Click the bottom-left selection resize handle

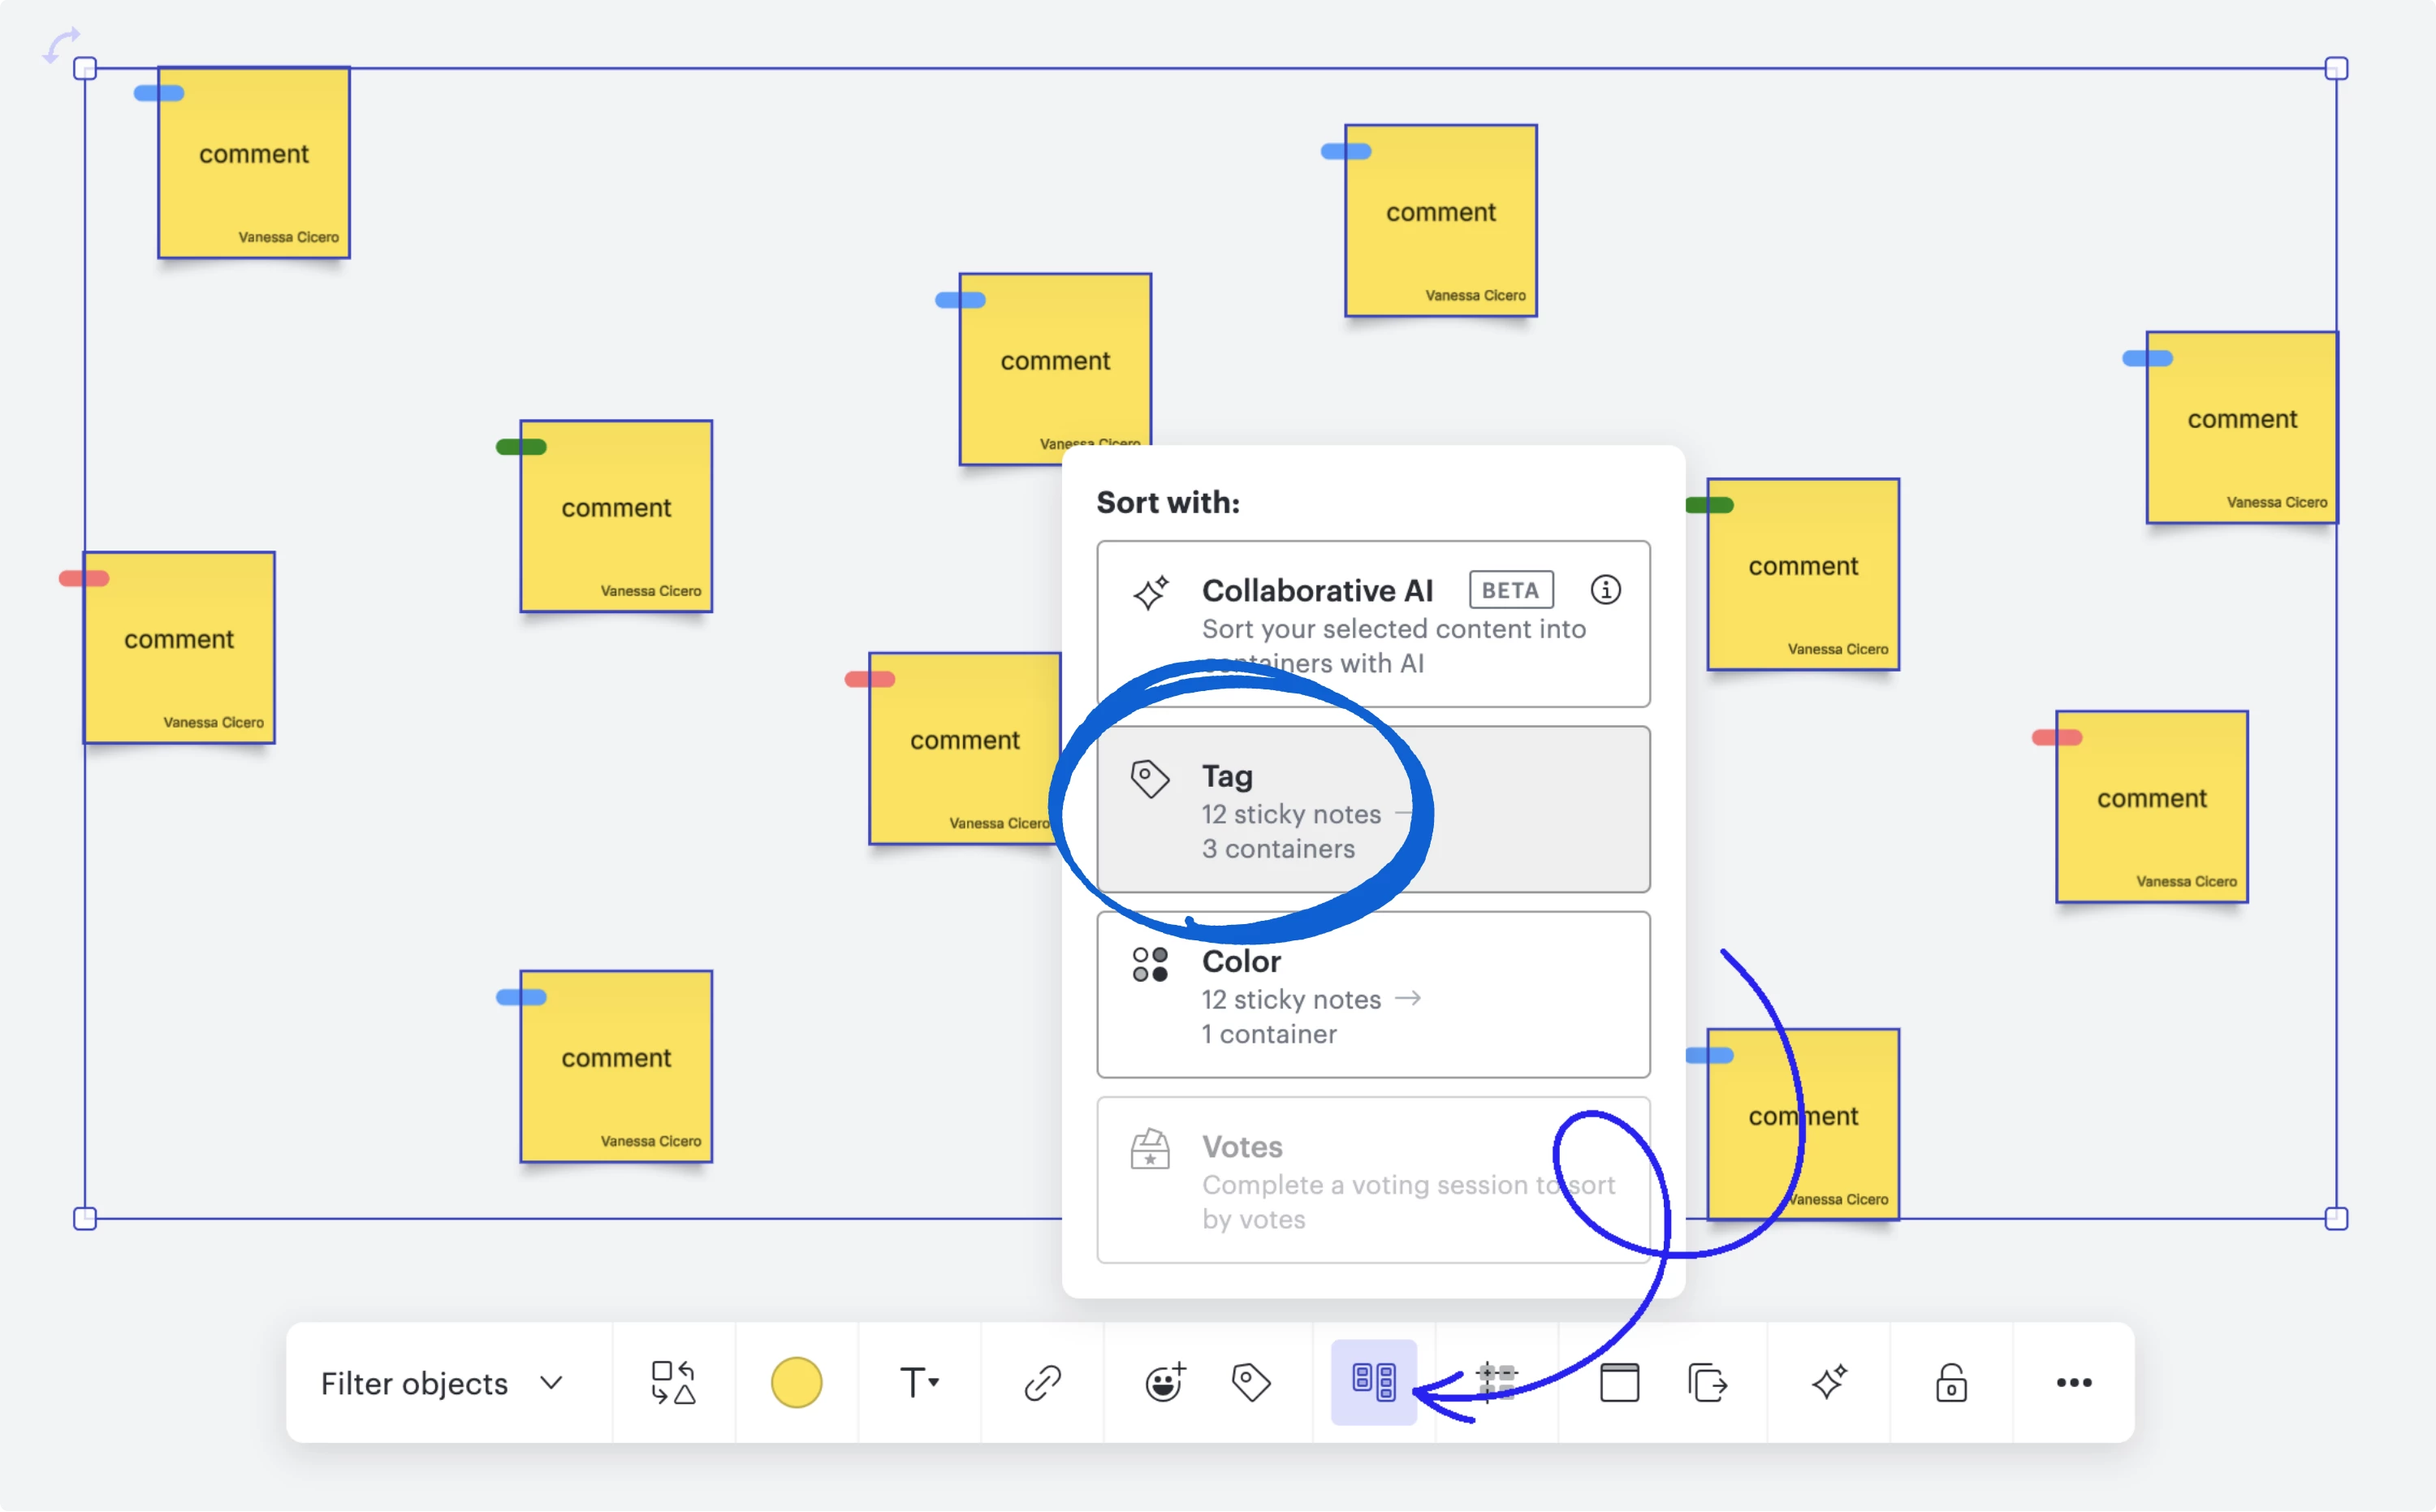[85, 1219]
